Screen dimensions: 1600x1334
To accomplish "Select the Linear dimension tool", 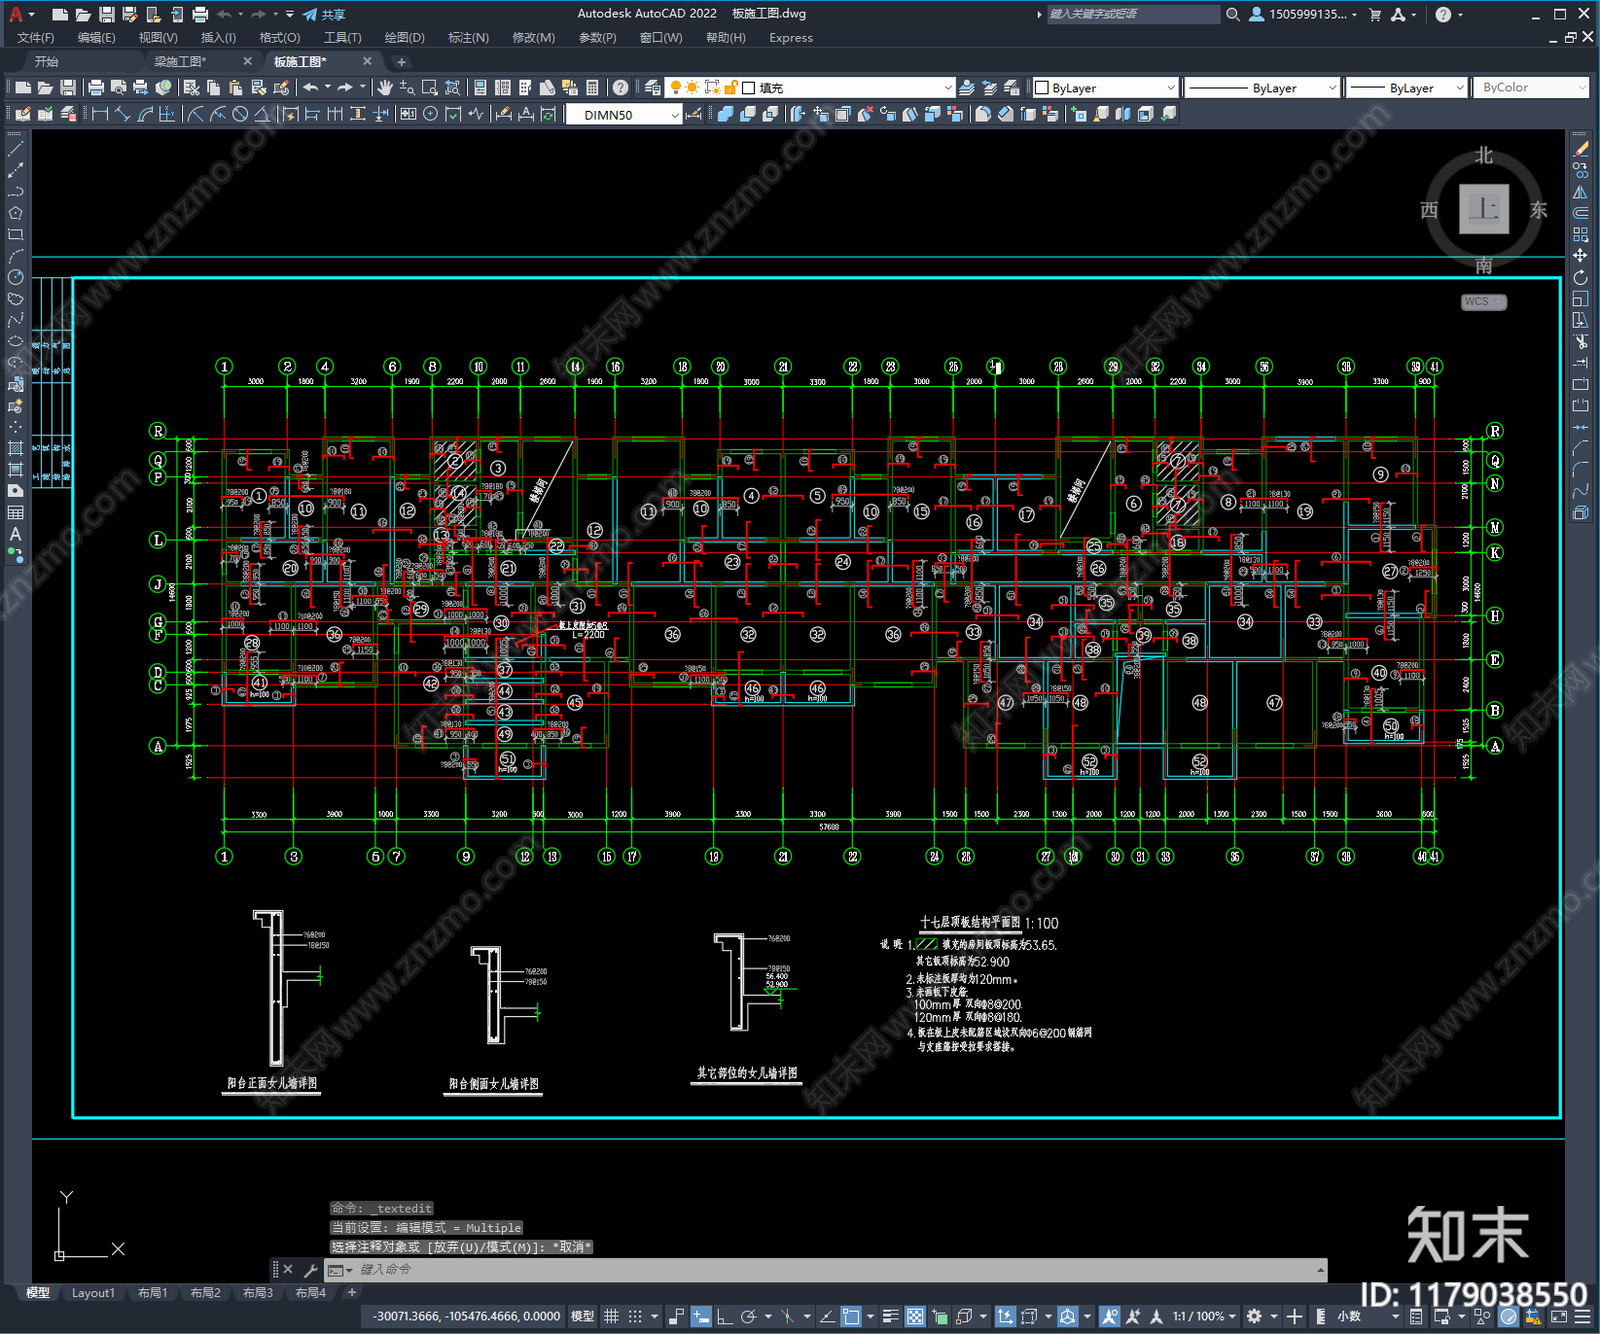I will 100,114.
